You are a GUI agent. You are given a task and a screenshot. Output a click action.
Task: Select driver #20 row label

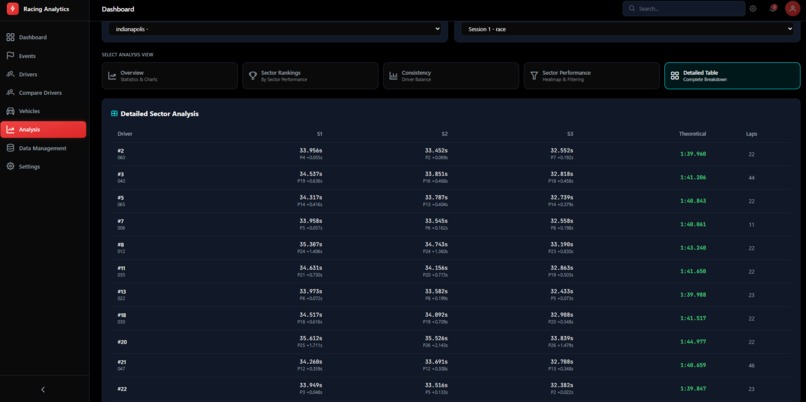pos(122,342)
